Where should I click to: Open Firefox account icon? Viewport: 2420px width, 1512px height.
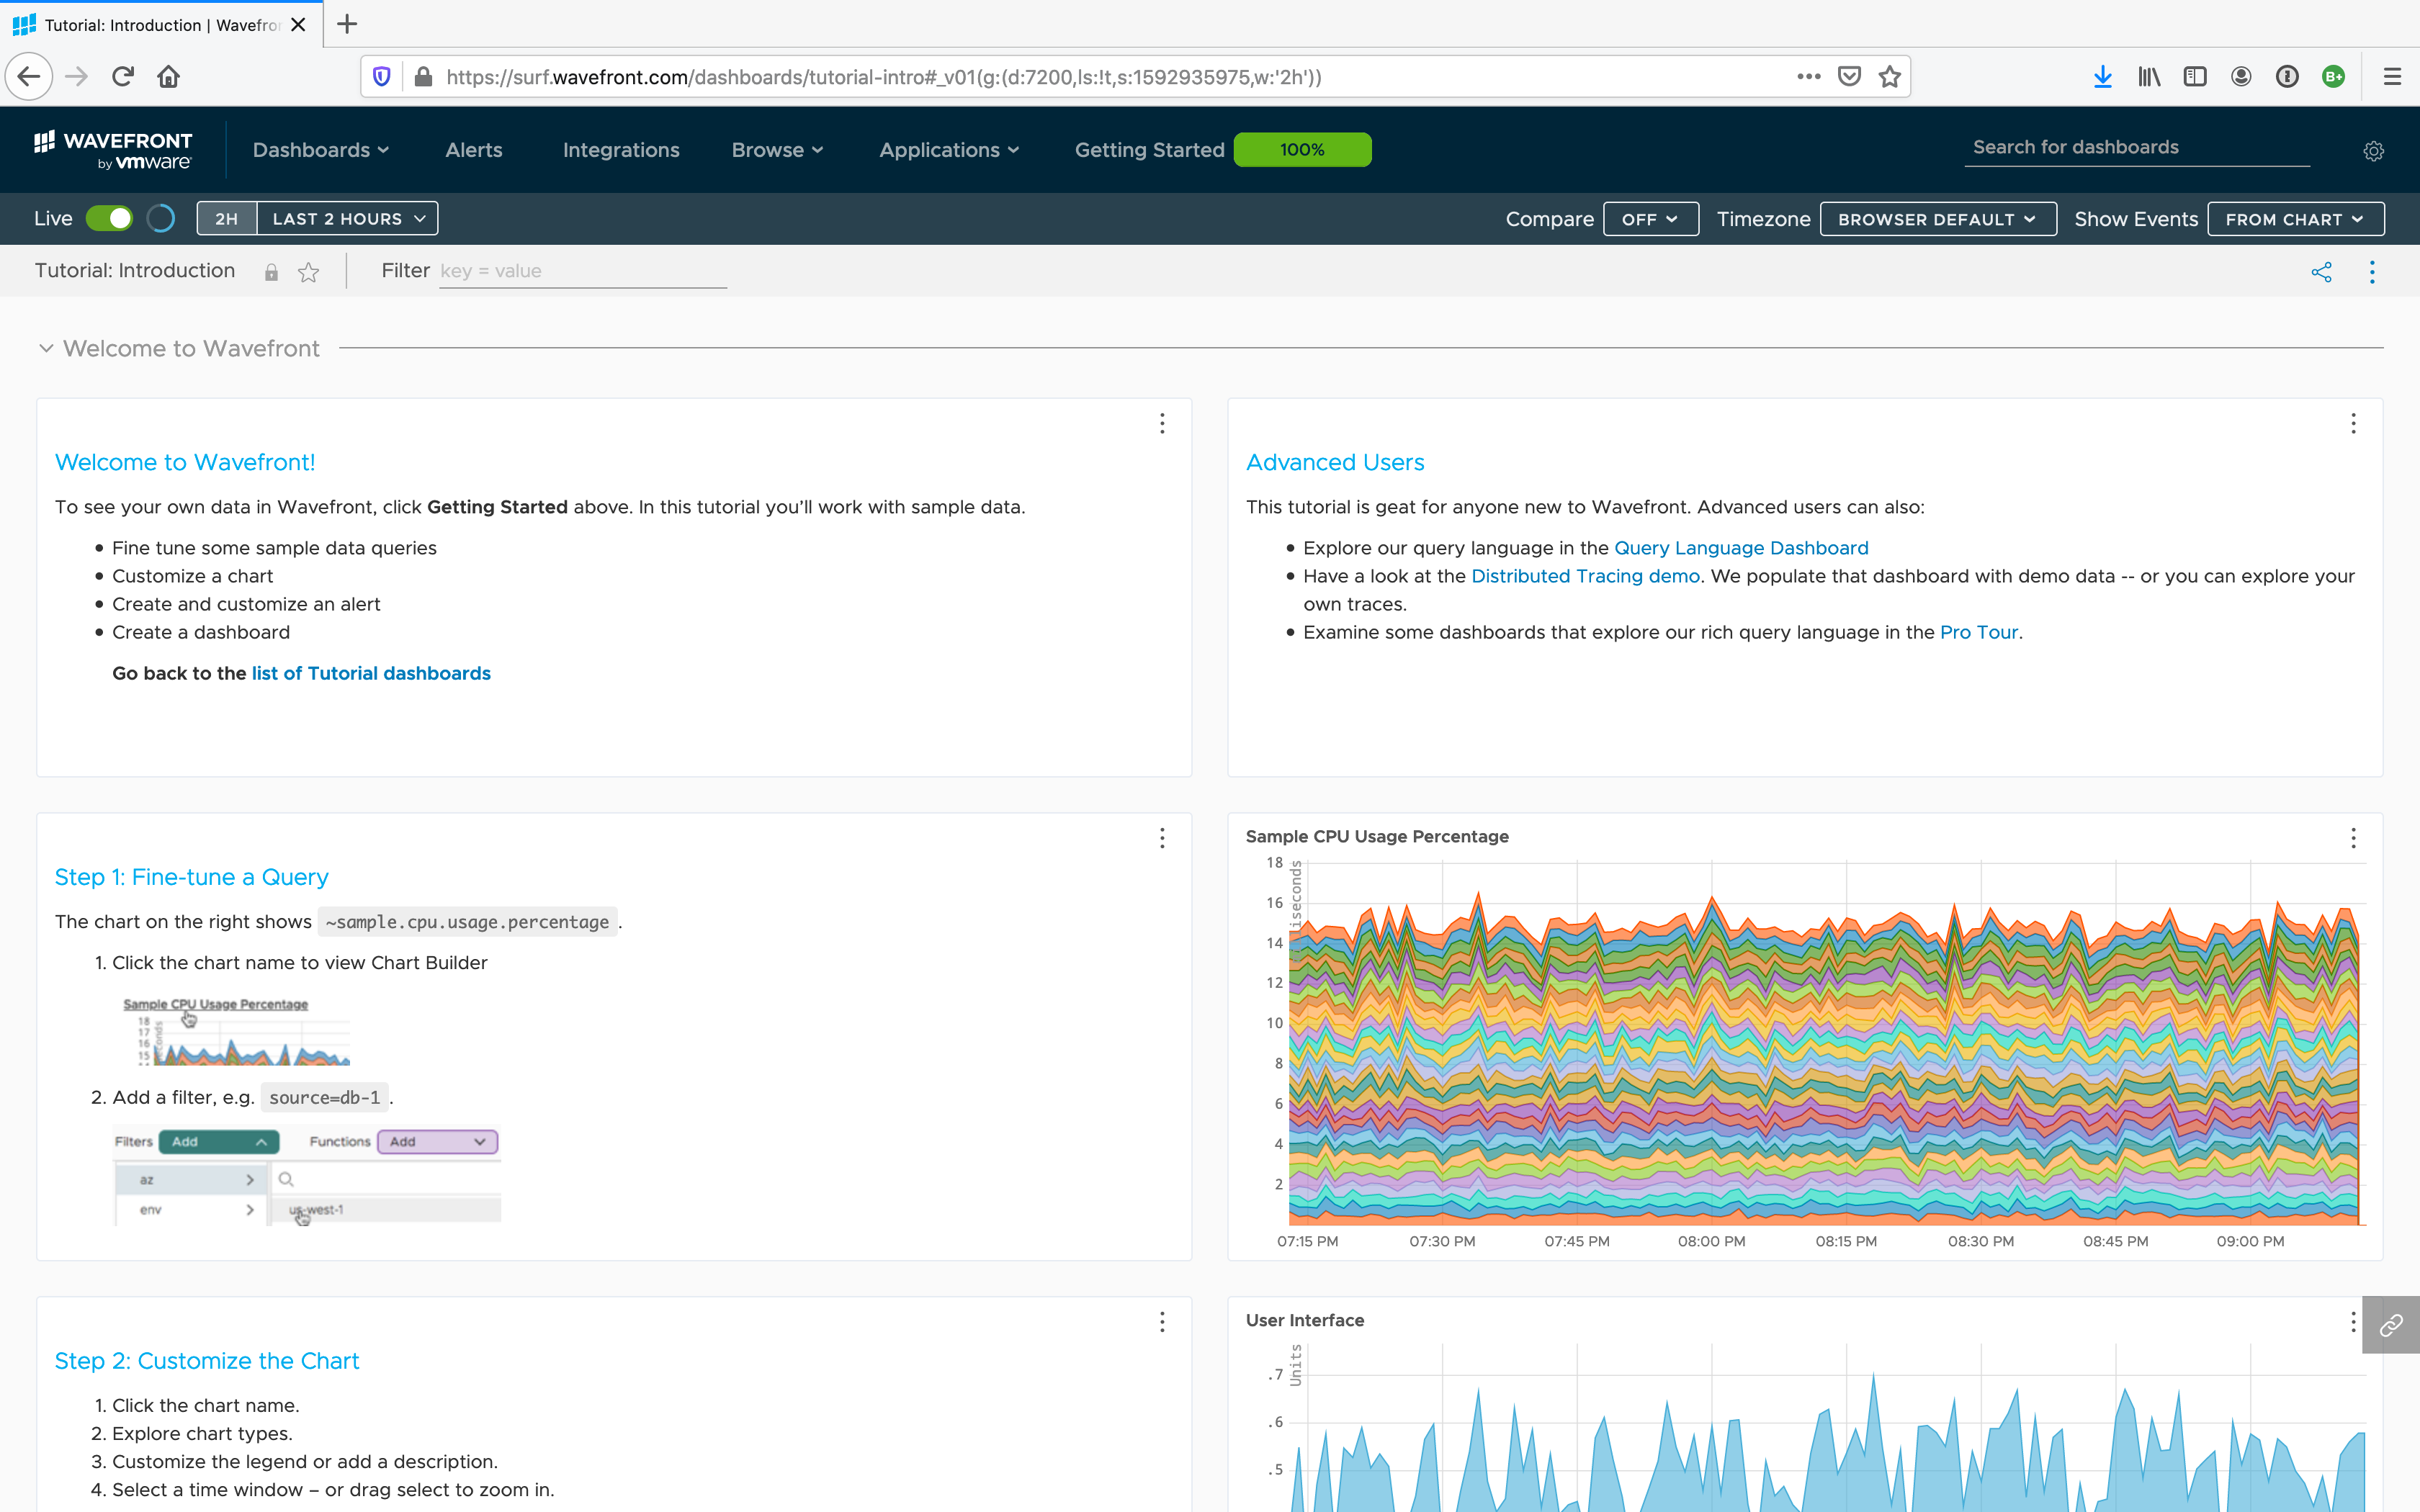[2241, 77]
